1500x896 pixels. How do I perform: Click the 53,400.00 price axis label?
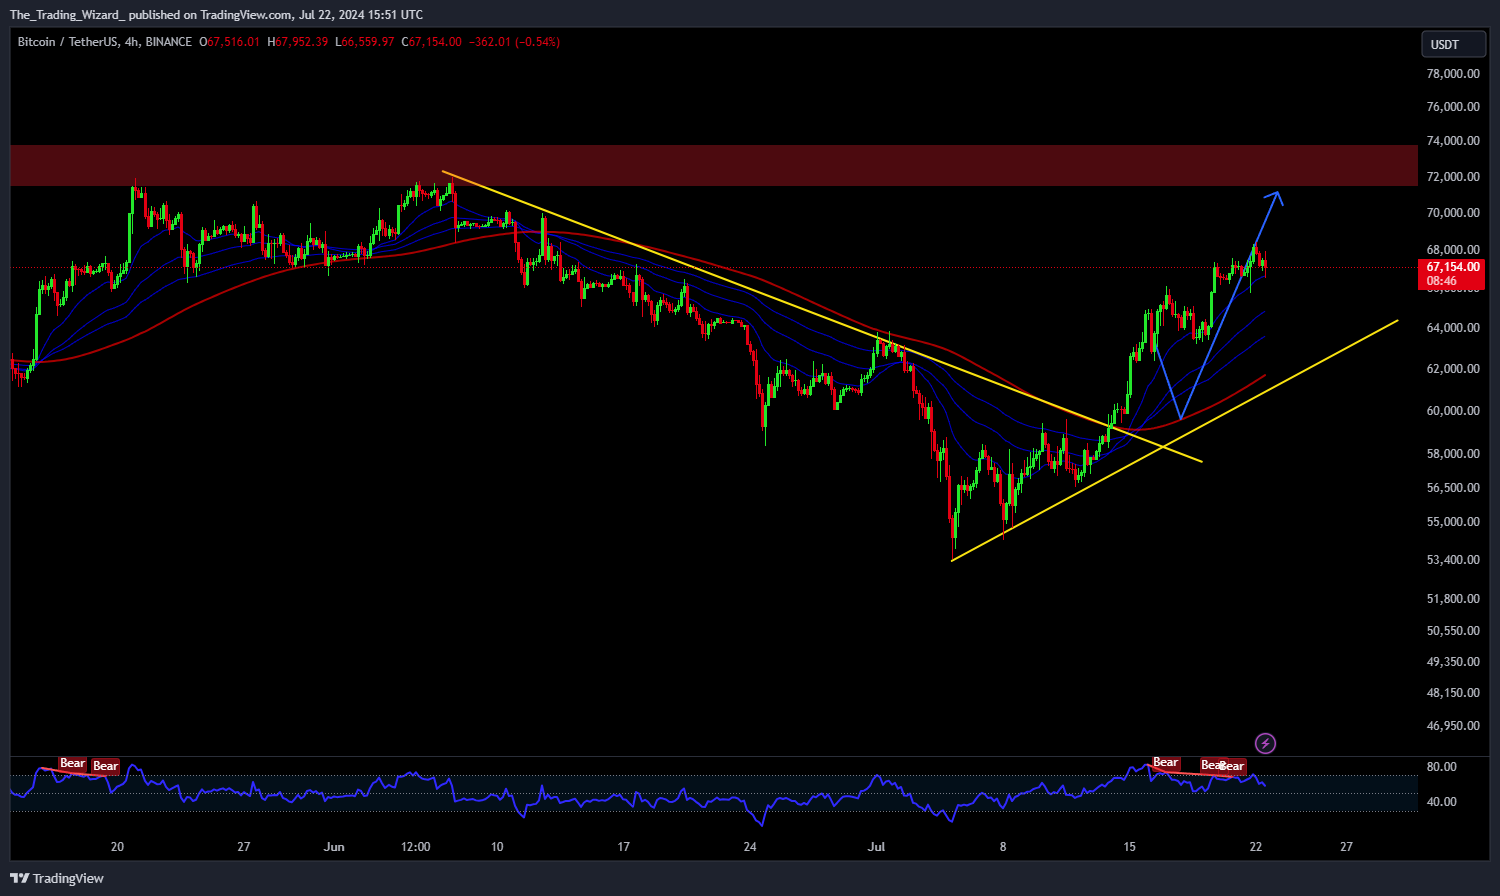tap(1453, 560)
